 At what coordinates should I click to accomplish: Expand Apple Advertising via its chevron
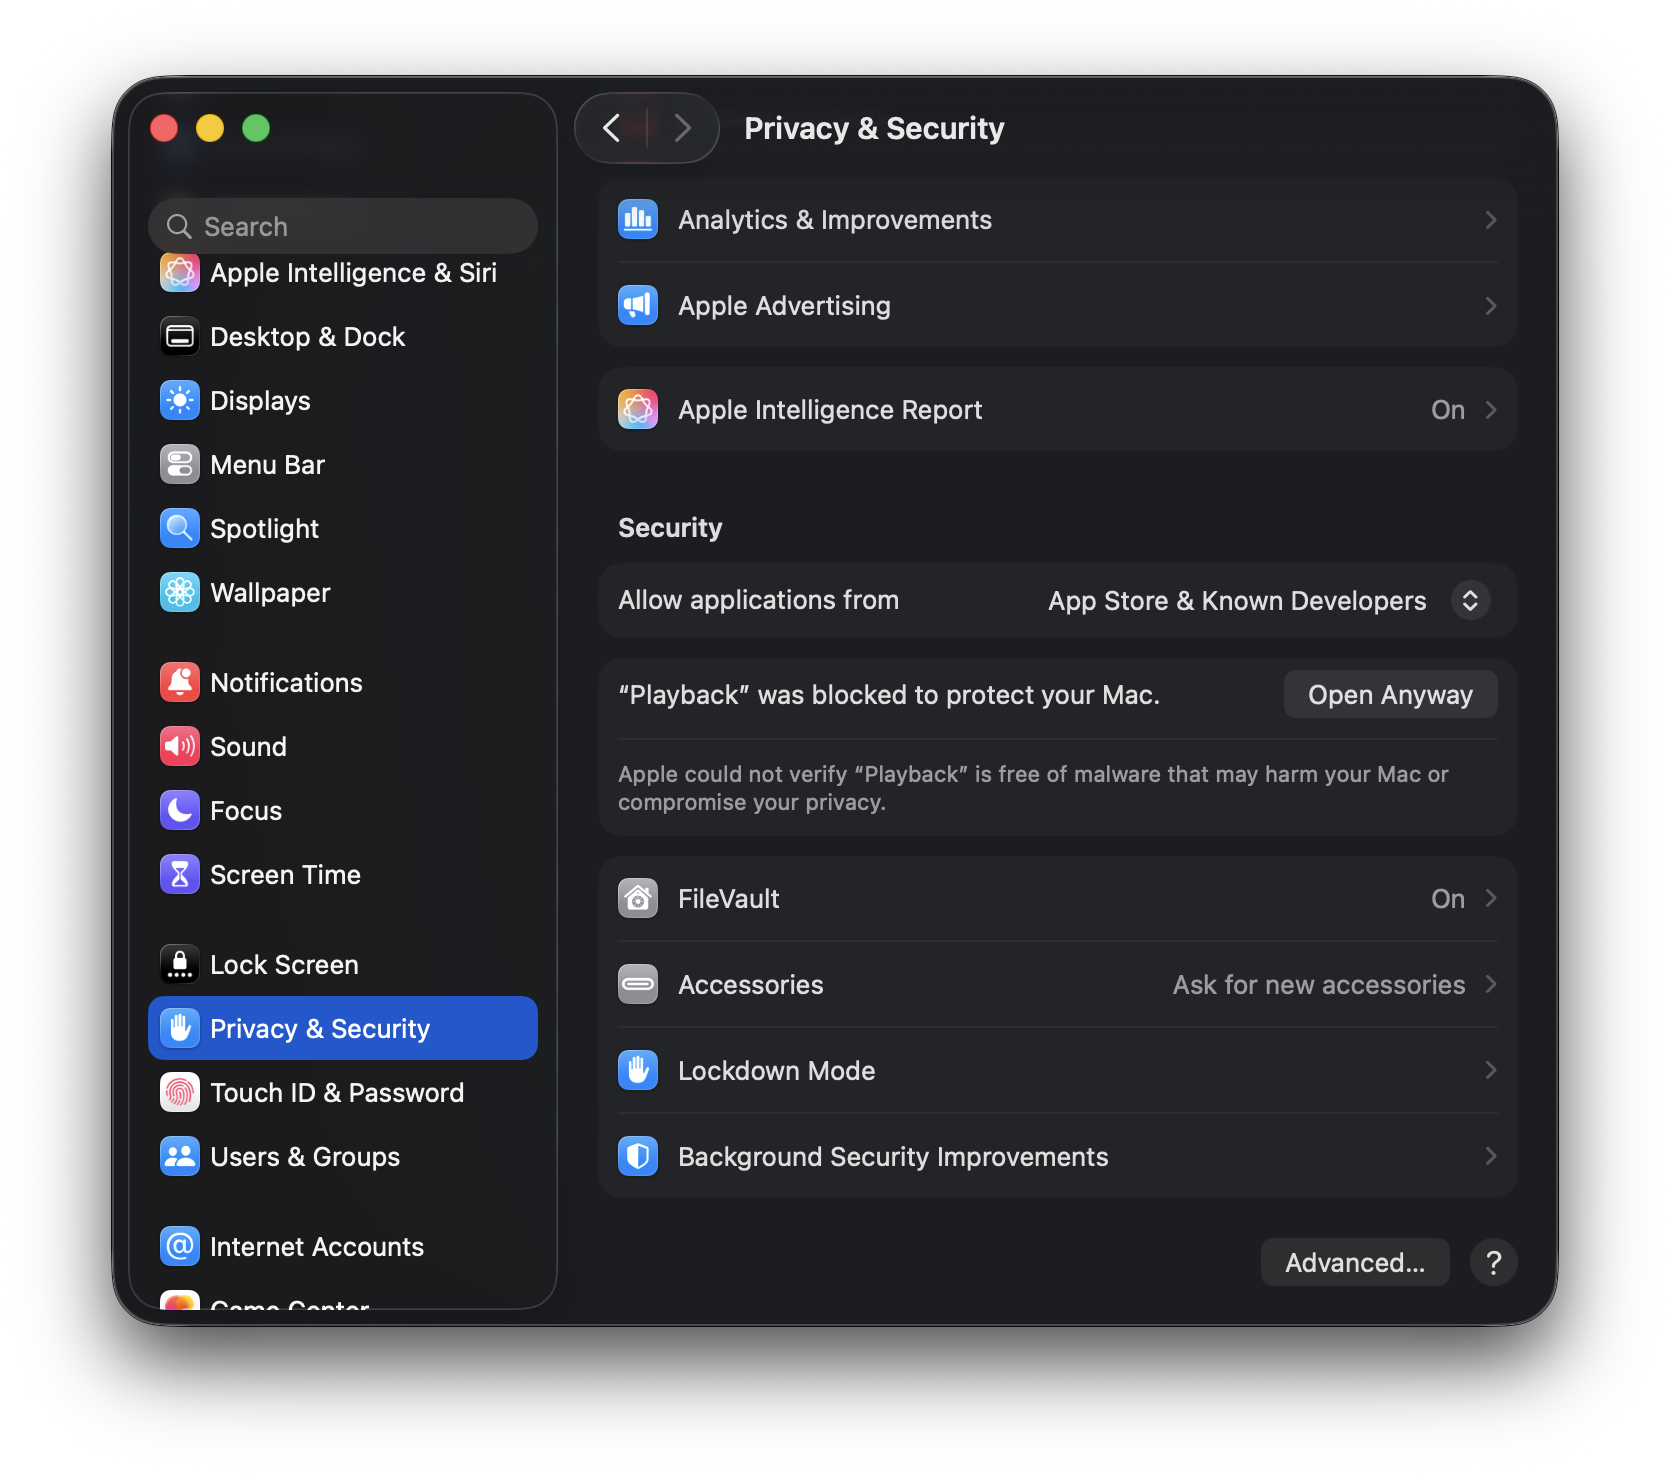pyautogui.click(x=1490, y=306)
